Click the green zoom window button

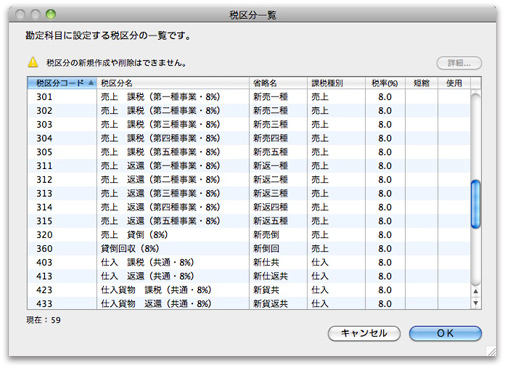(50, 14)
